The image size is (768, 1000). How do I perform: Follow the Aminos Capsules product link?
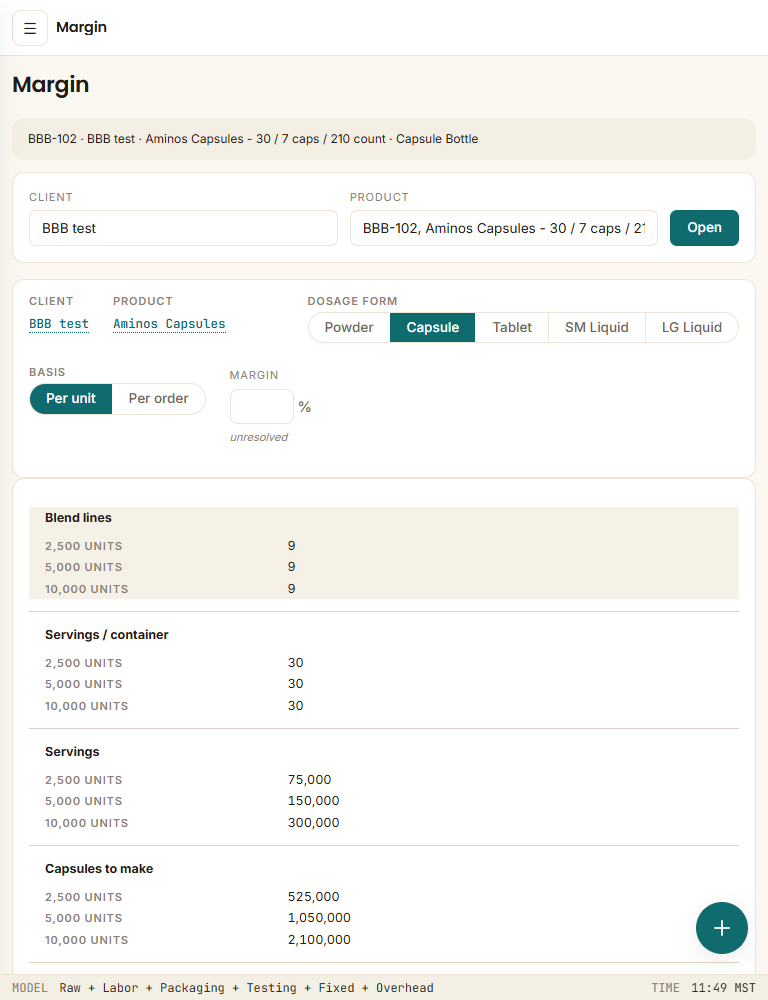click(x=169, y=324)
